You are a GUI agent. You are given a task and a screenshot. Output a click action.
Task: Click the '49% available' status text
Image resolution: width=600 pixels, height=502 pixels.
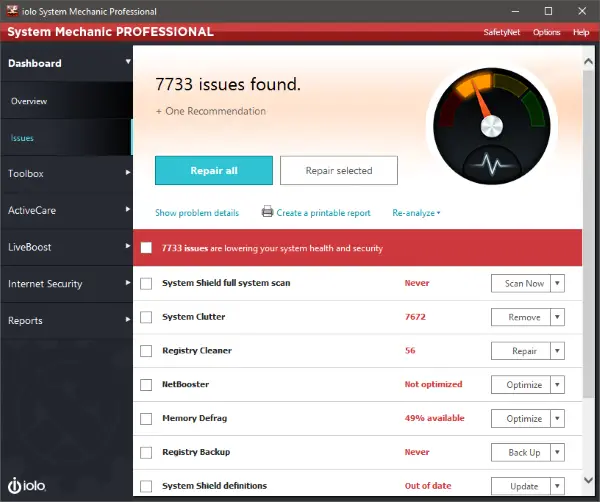435,418
